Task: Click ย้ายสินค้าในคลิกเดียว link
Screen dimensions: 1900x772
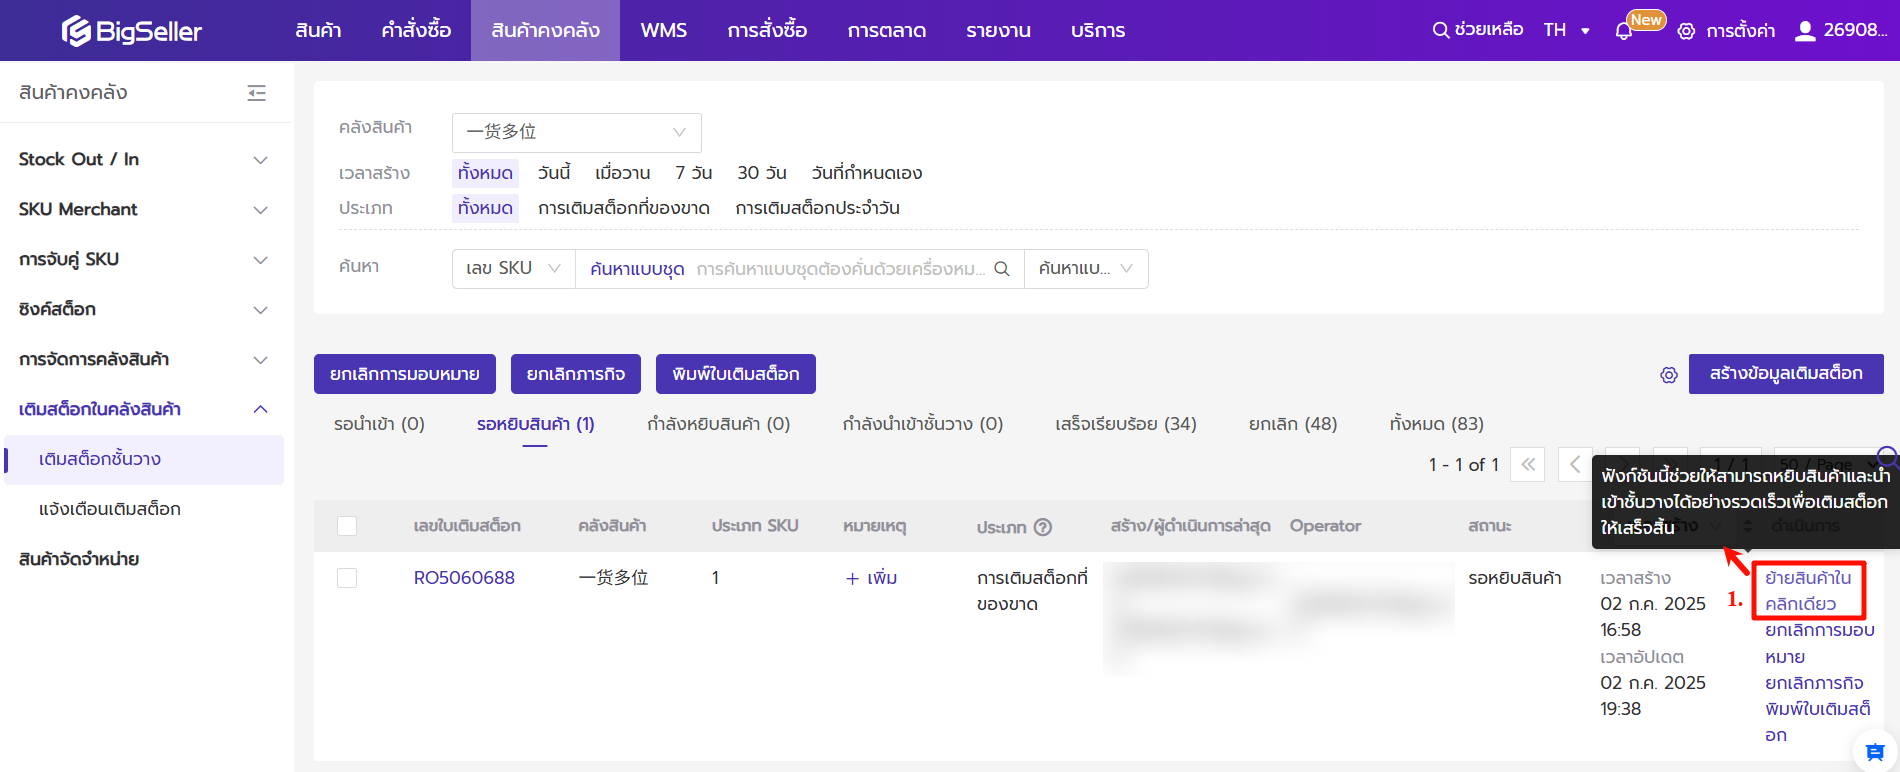Action: pyautogui.click(x=1808, y=591)
